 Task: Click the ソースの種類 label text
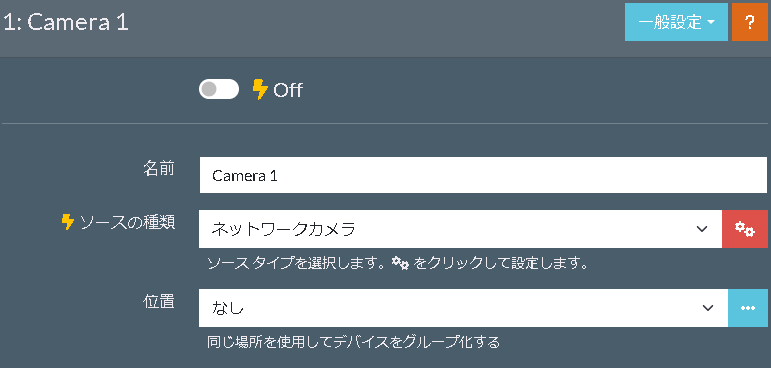[x=127, y=222]
